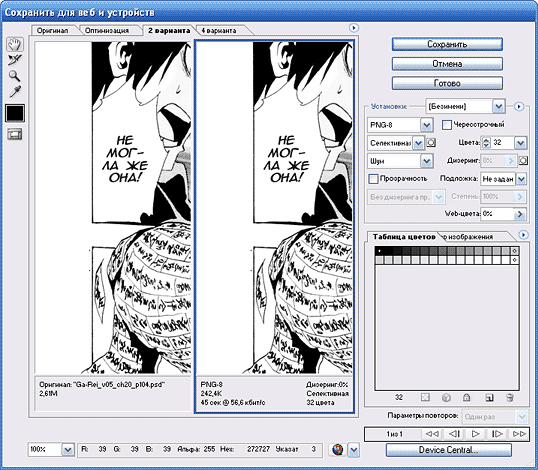Switch to the image size tab

(x=470, y=237)
